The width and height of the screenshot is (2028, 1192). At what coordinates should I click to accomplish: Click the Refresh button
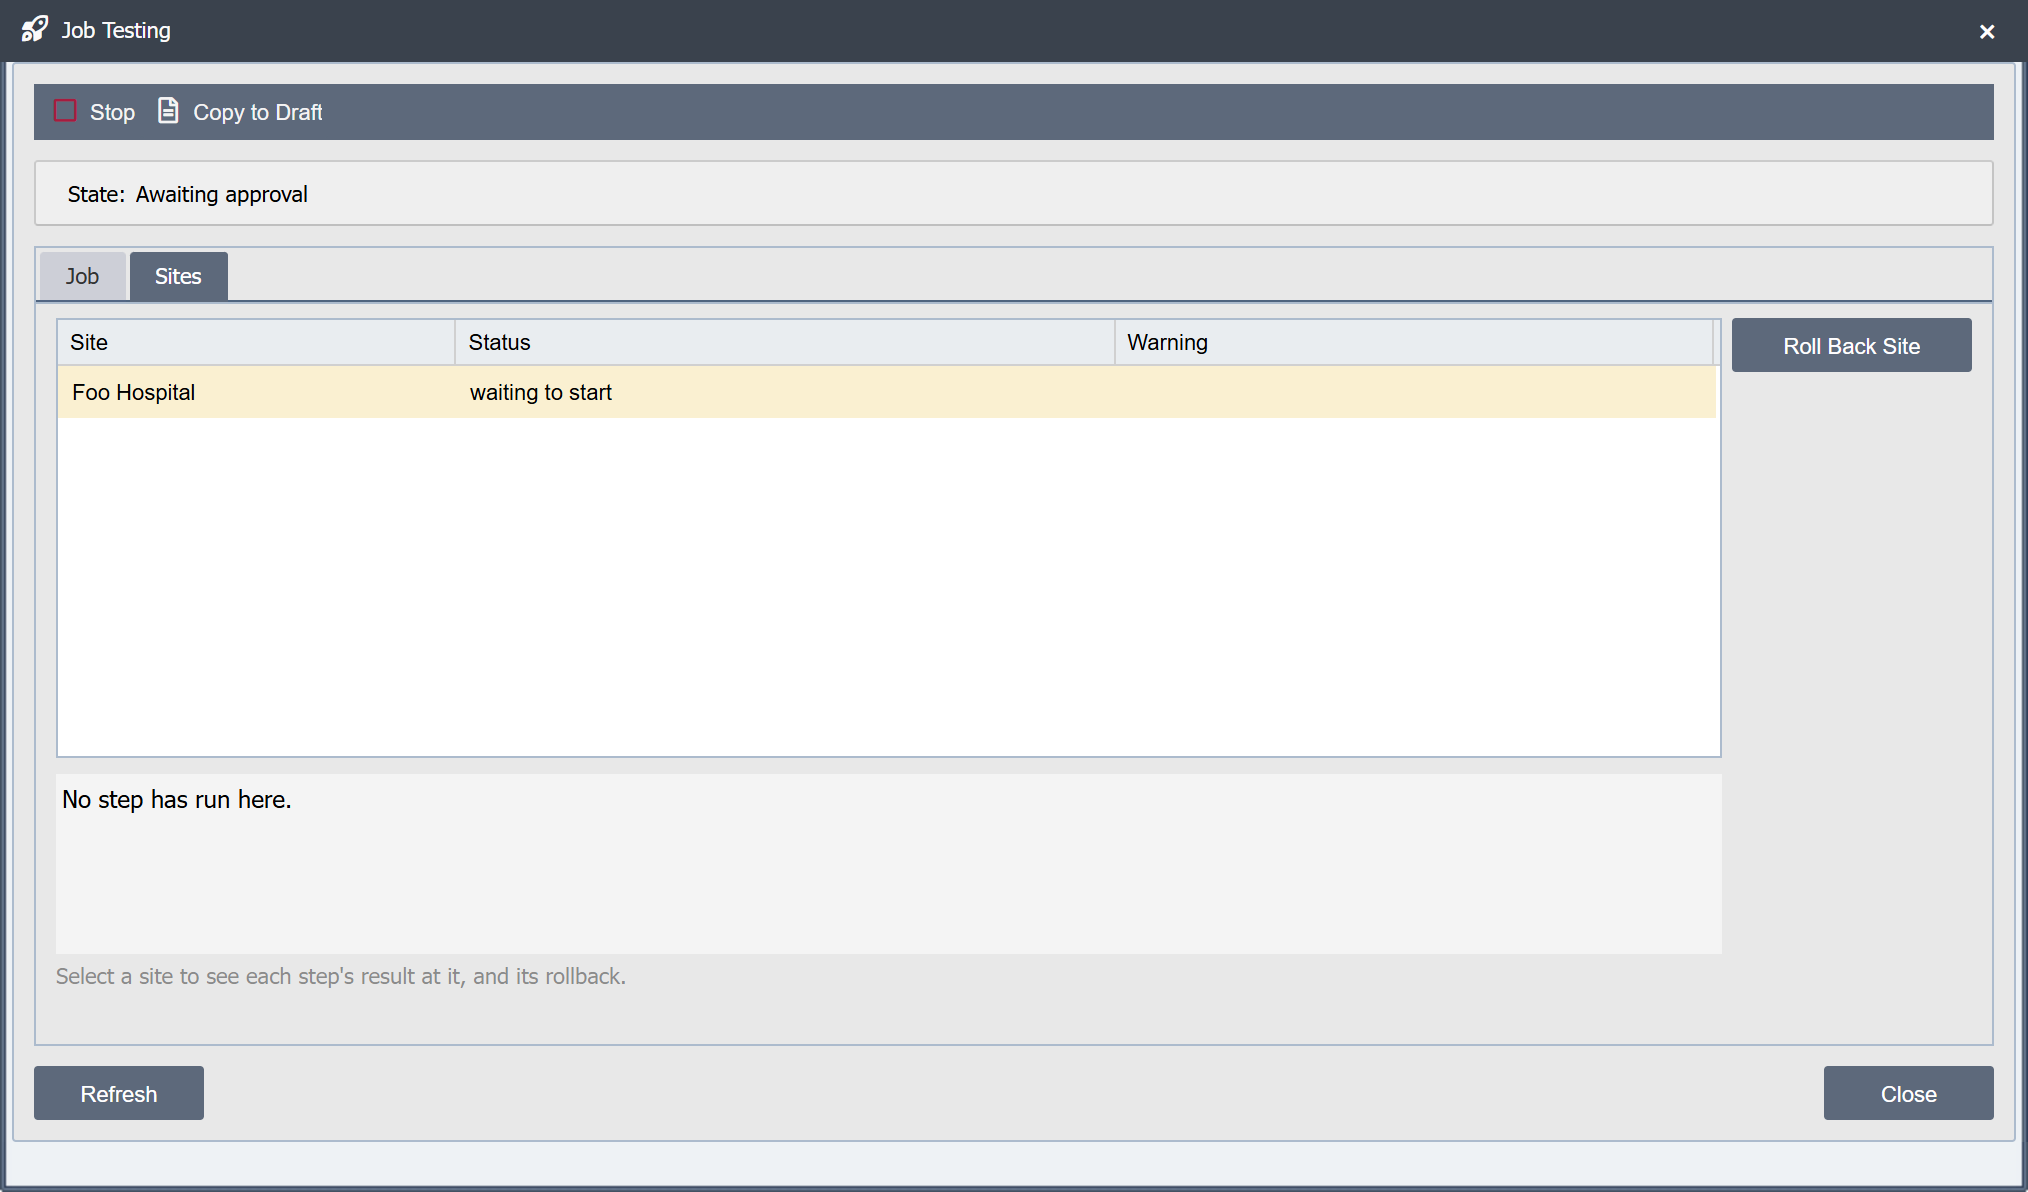(119, 1093)
